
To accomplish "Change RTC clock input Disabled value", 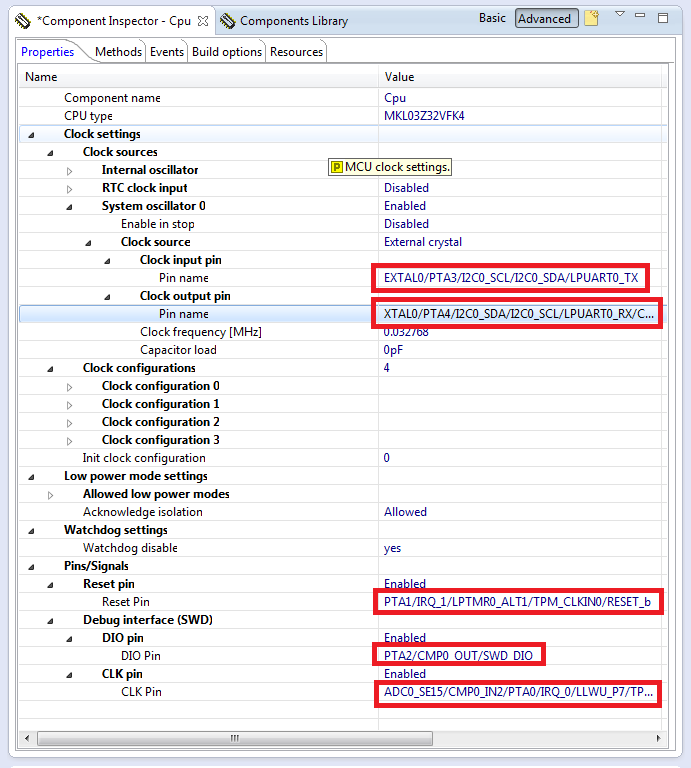I will [406, 188].
